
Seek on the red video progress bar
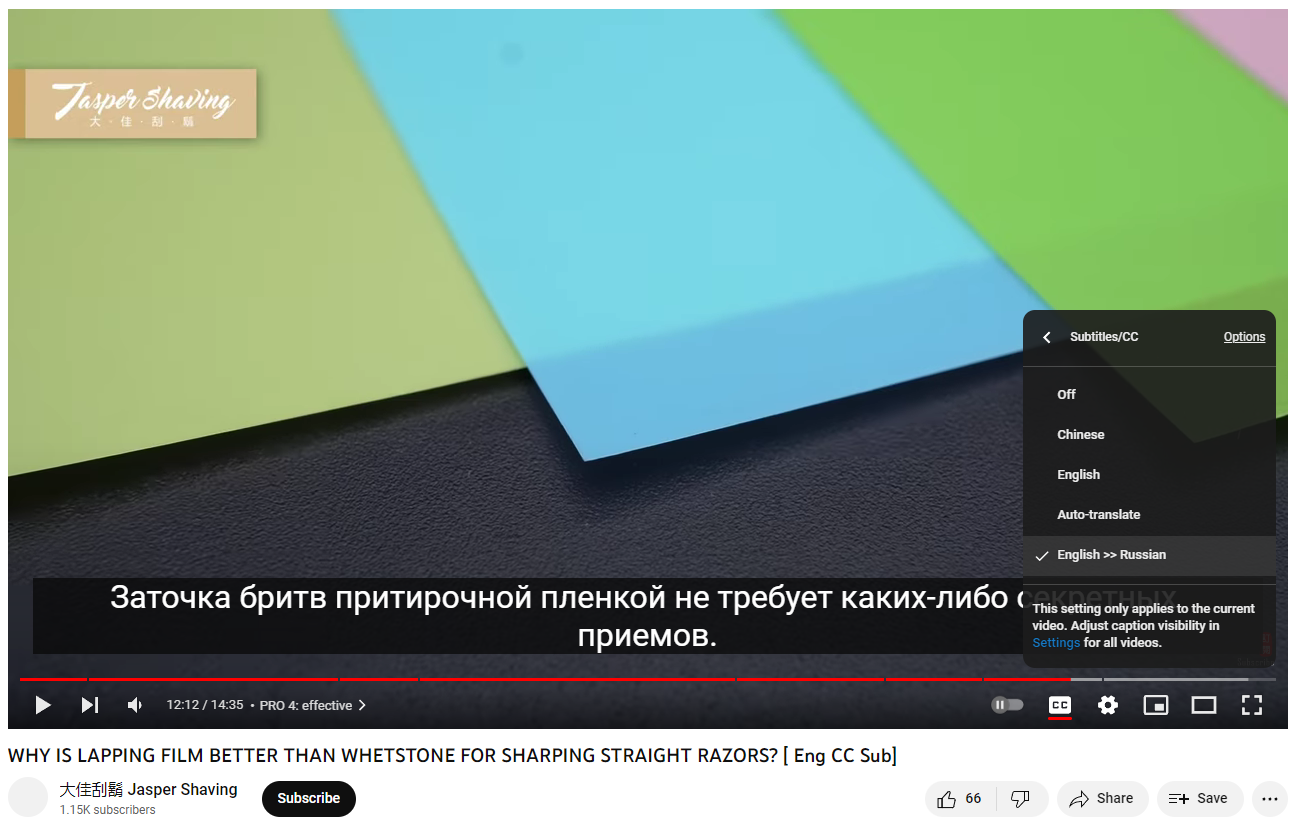tap(500, 679)
